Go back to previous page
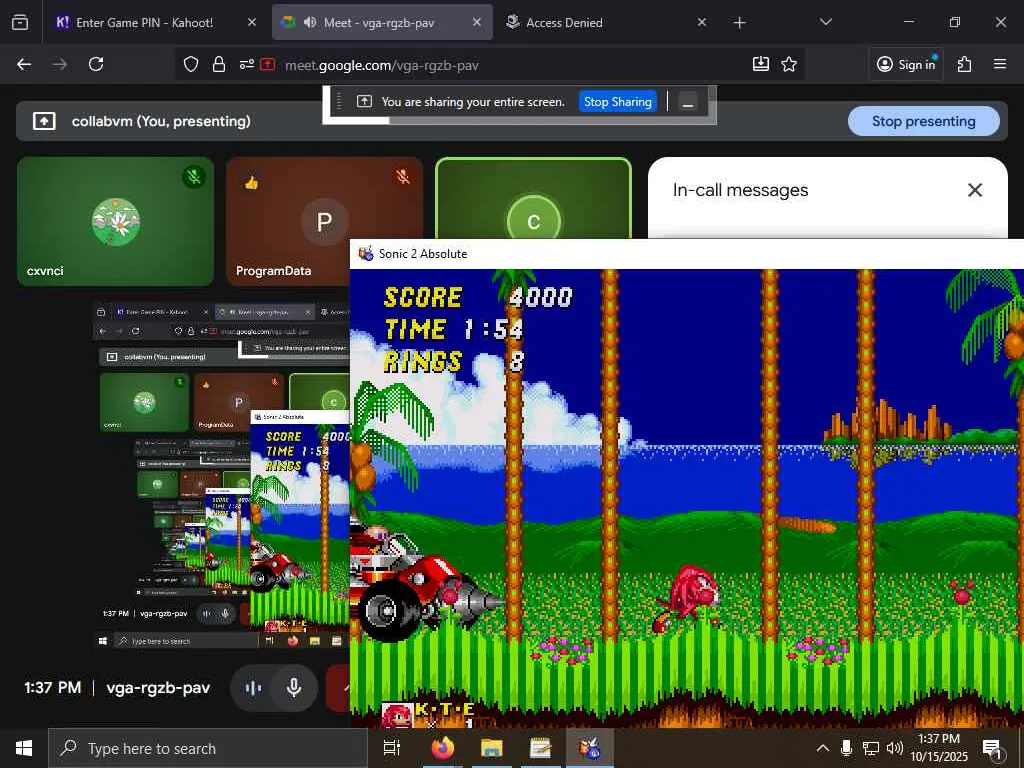The image size is (1024, 768). 24,64
